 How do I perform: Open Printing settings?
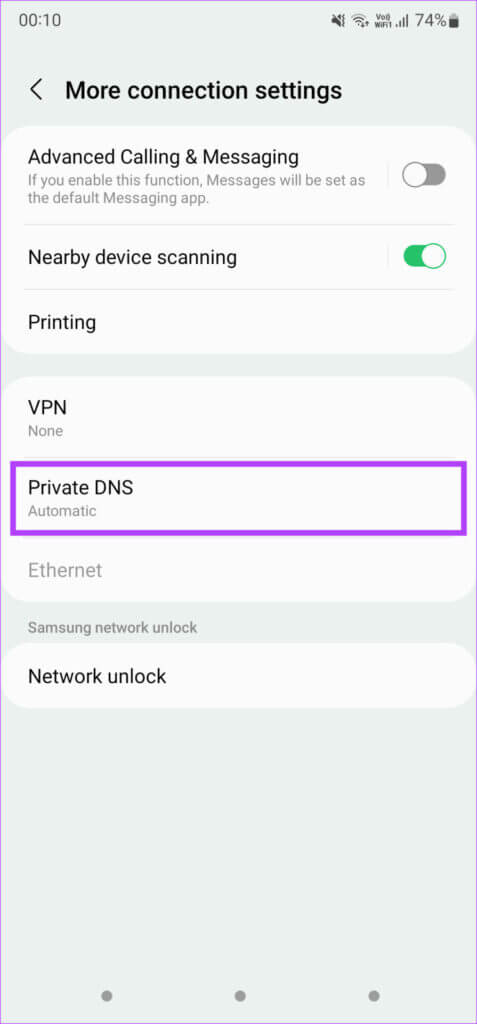(238, 323)
